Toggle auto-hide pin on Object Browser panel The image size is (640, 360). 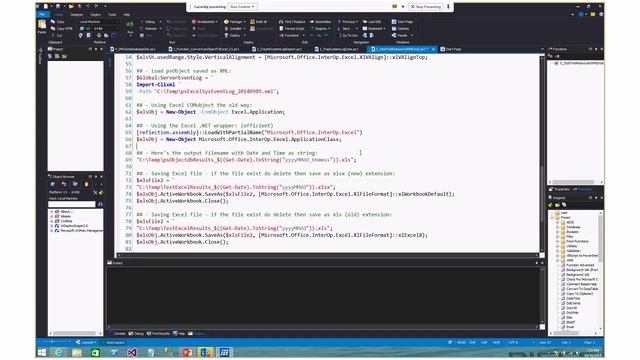[96, 177]
